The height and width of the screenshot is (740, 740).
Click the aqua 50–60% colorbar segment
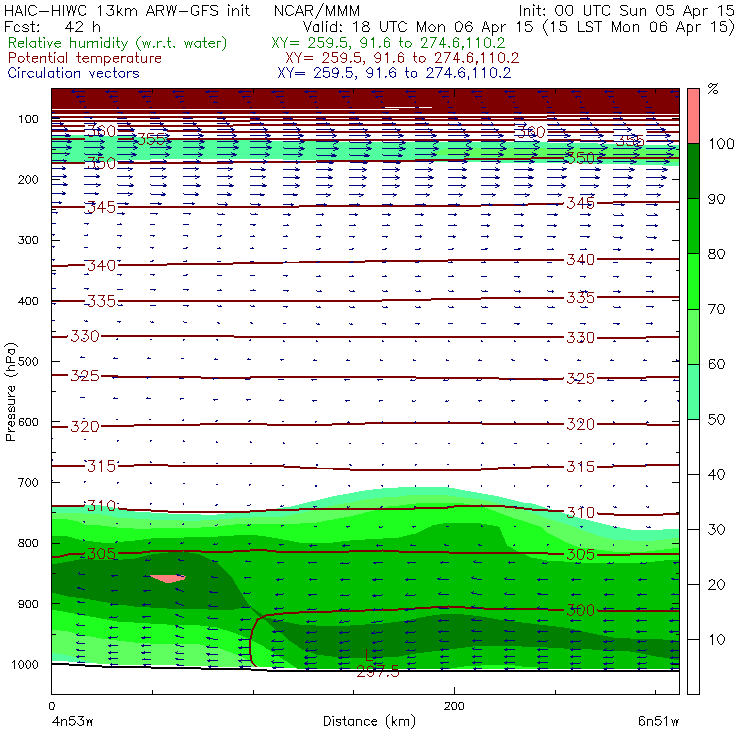pyautogui.click(x=693, y=392)
